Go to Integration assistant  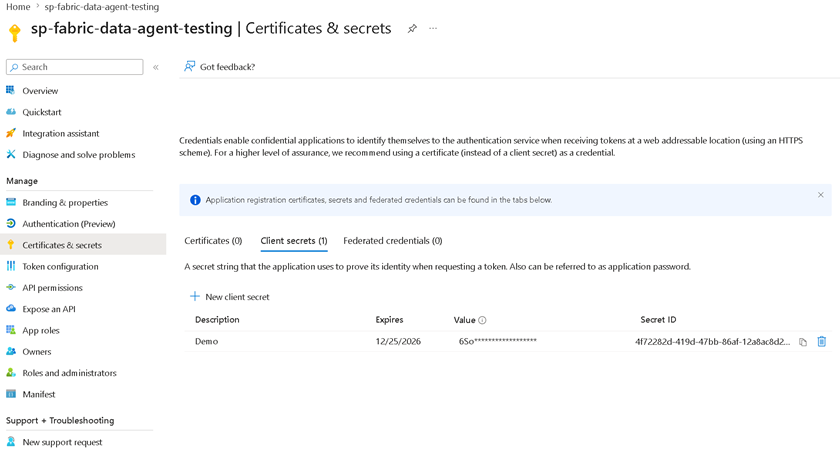(x=61, y=133)
